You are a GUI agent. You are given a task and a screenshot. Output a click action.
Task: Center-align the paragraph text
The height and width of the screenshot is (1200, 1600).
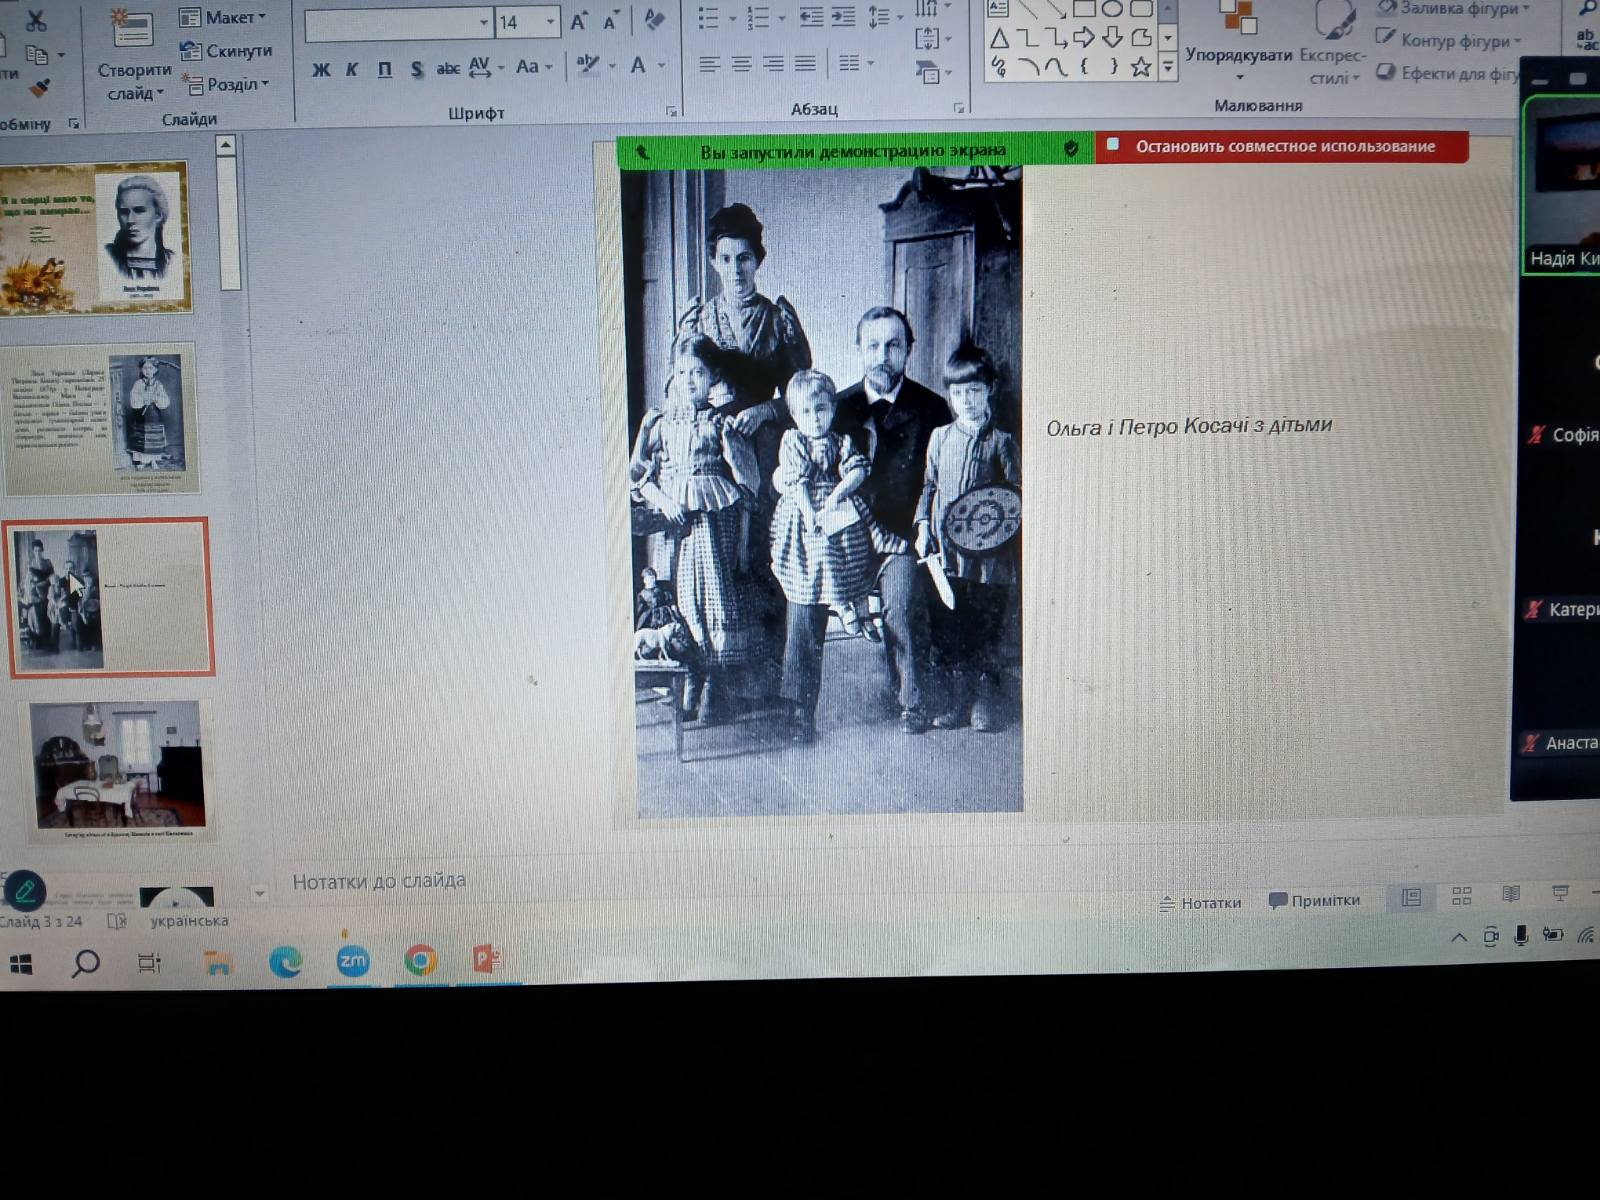click(x=741, y=64)
